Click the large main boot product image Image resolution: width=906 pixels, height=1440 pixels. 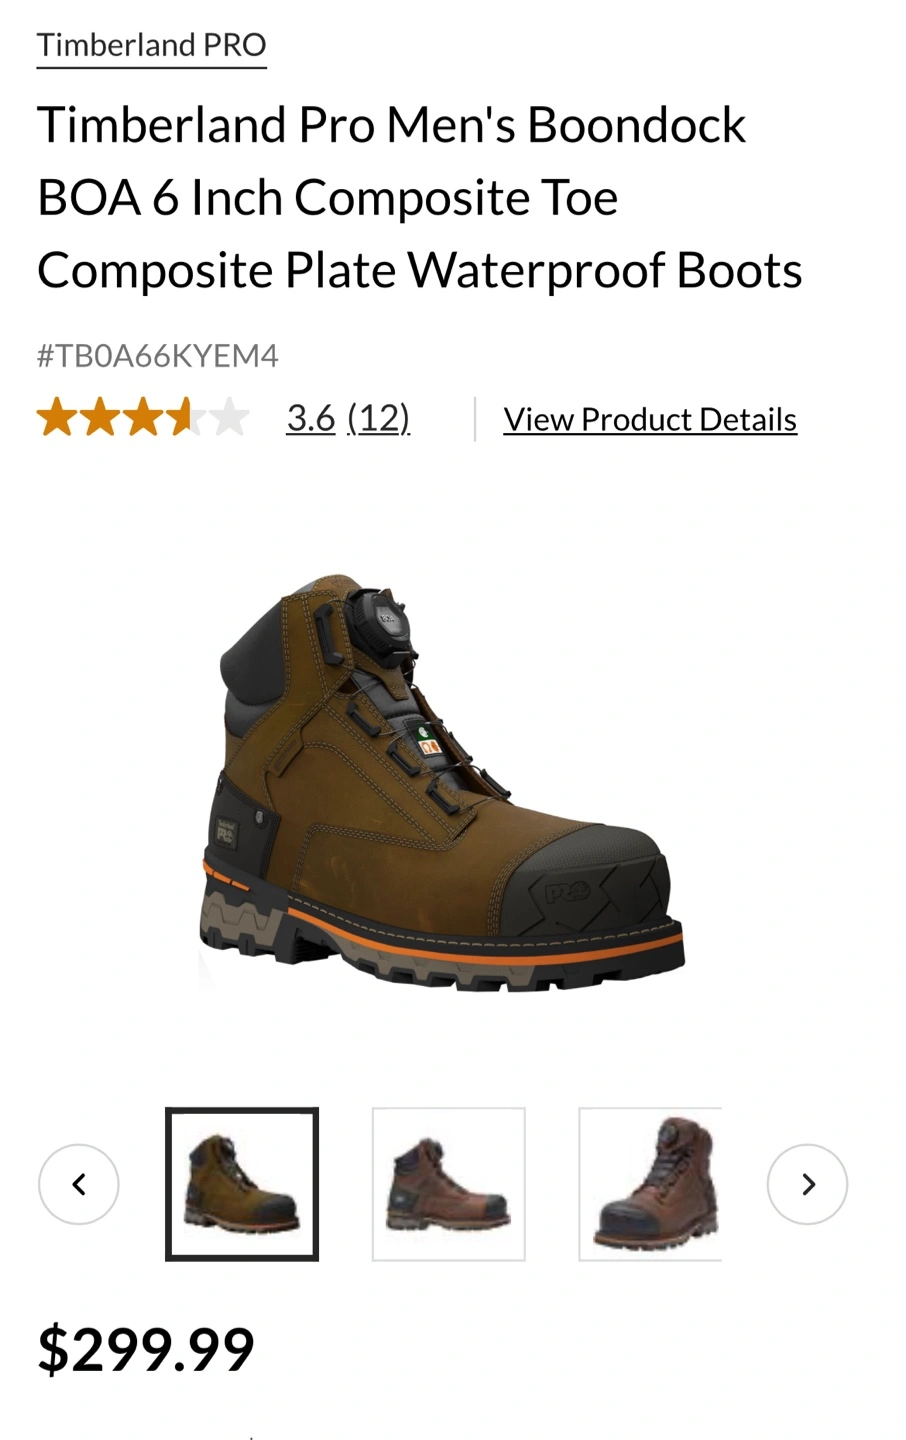(441, 783)
